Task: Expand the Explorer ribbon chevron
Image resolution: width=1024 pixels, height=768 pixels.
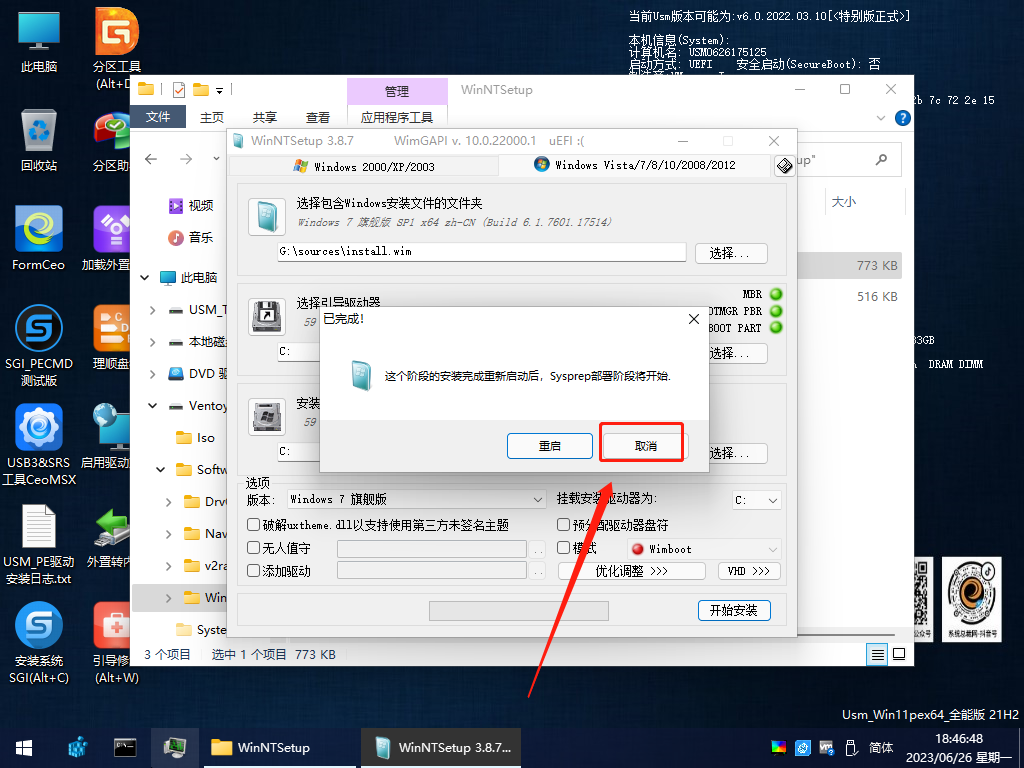Action: pos(880,118)
